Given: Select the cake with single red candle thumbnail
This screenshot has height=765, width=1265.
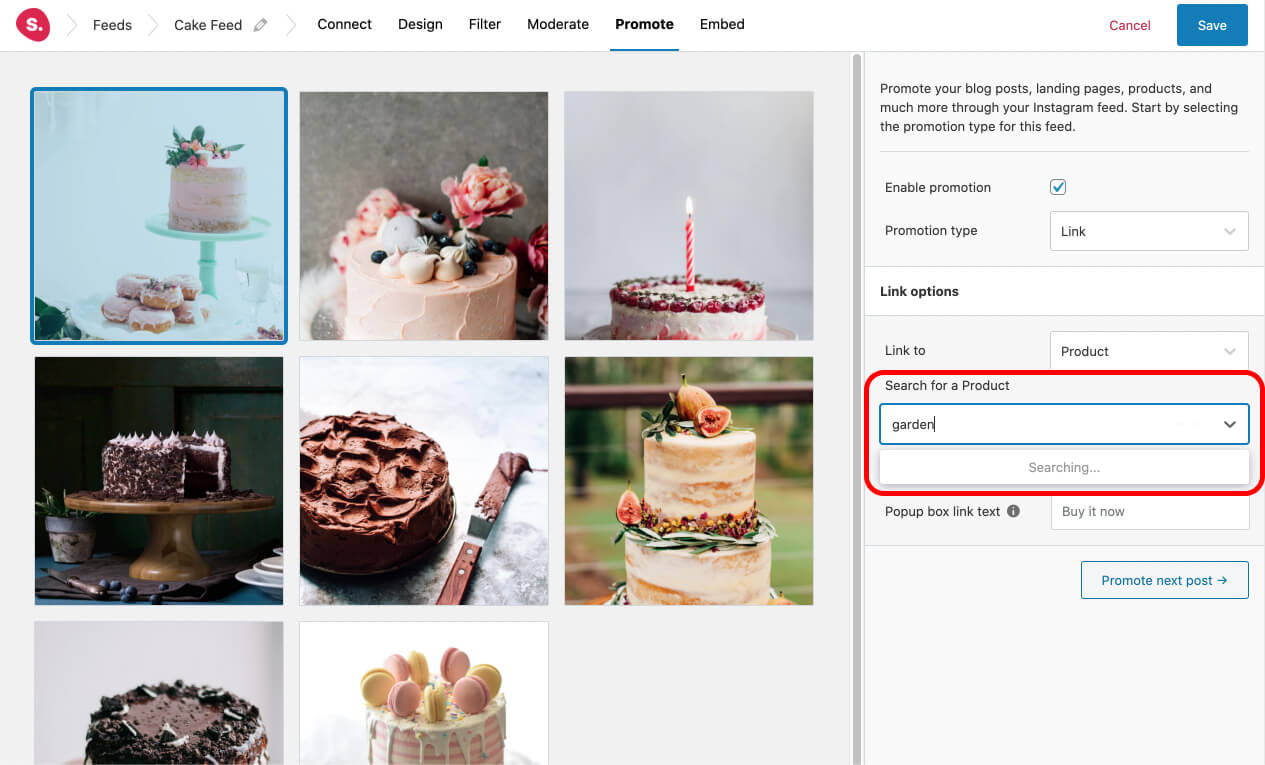Looking at the screenshot, I should pos(689,216).
